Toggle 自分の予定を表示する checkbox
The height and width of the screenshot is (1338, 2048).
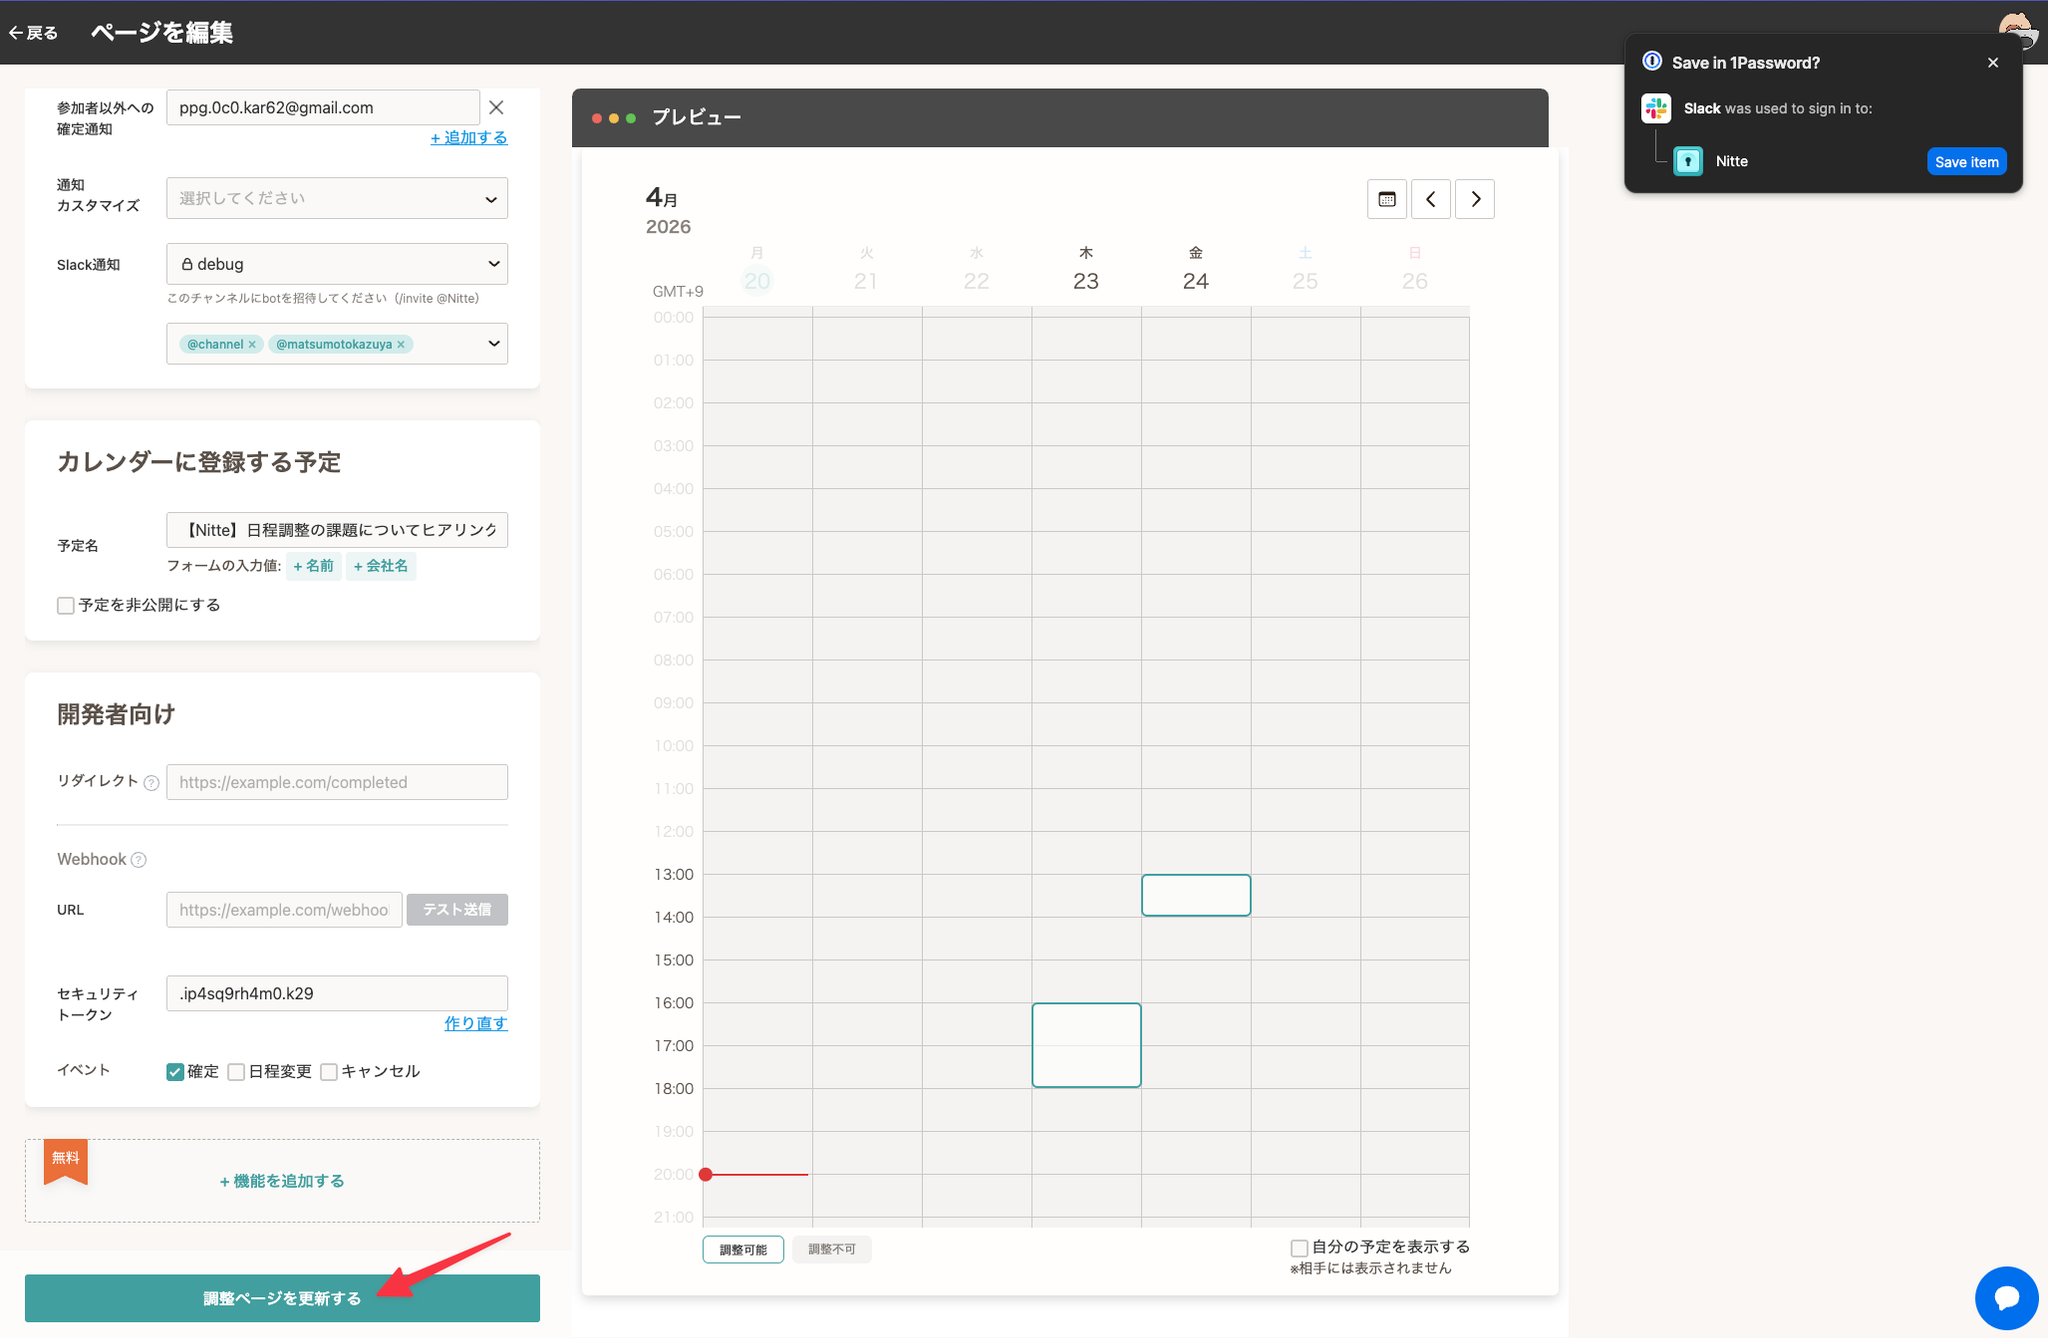pos(1299,1247)
